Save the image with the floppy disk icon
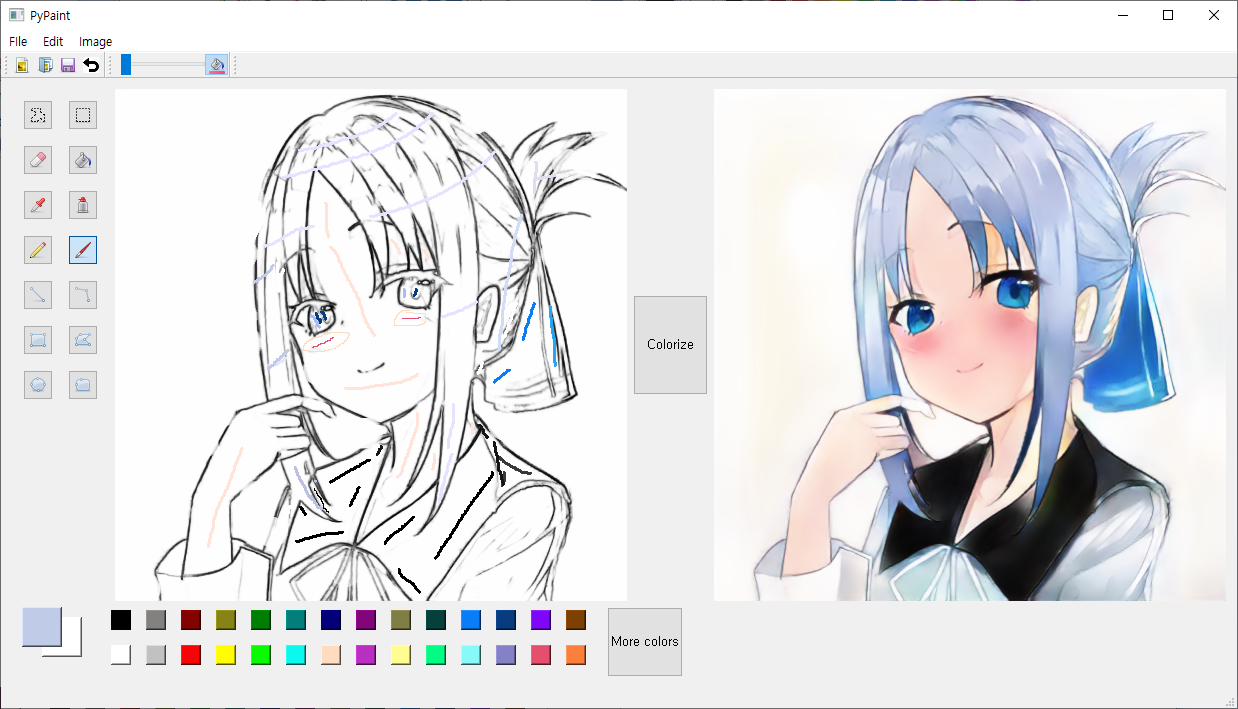 click(x=68, y=65)
